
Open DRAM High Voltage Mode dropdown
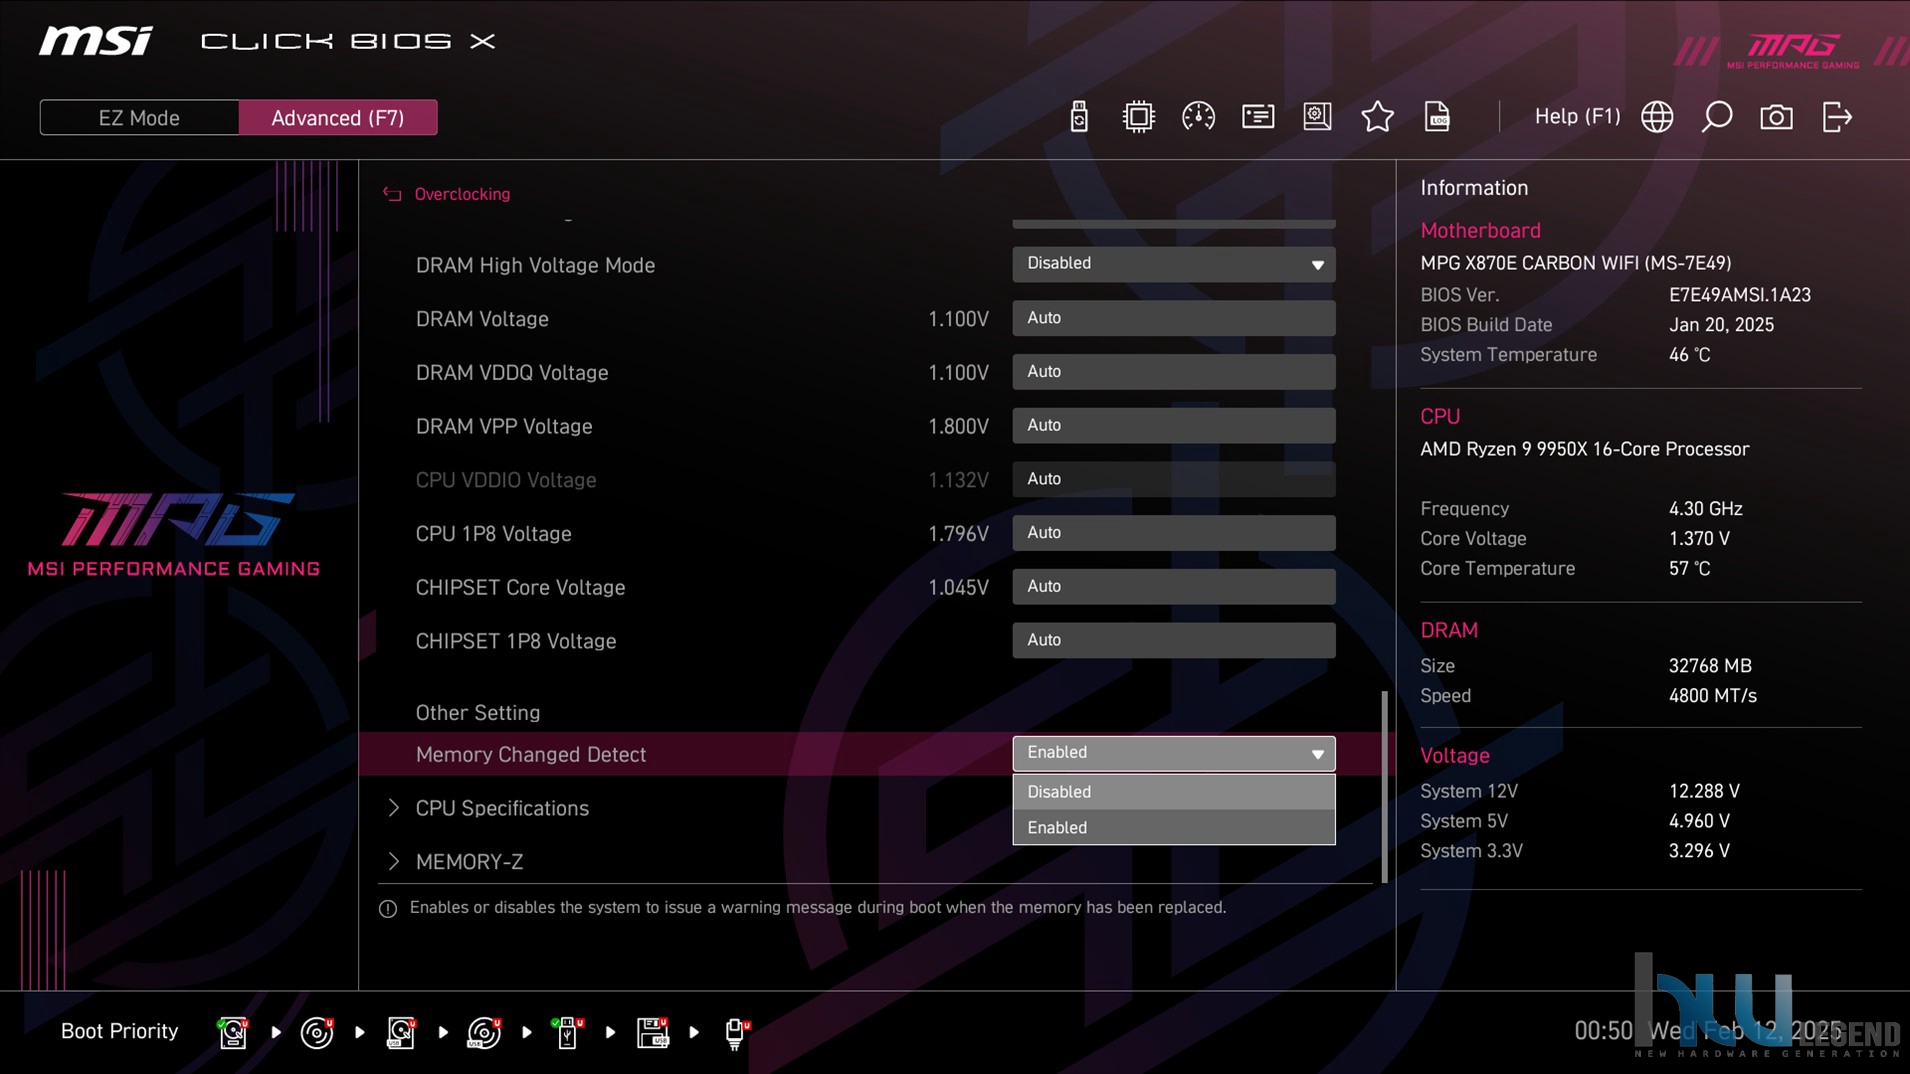[x=1173, y=264]
